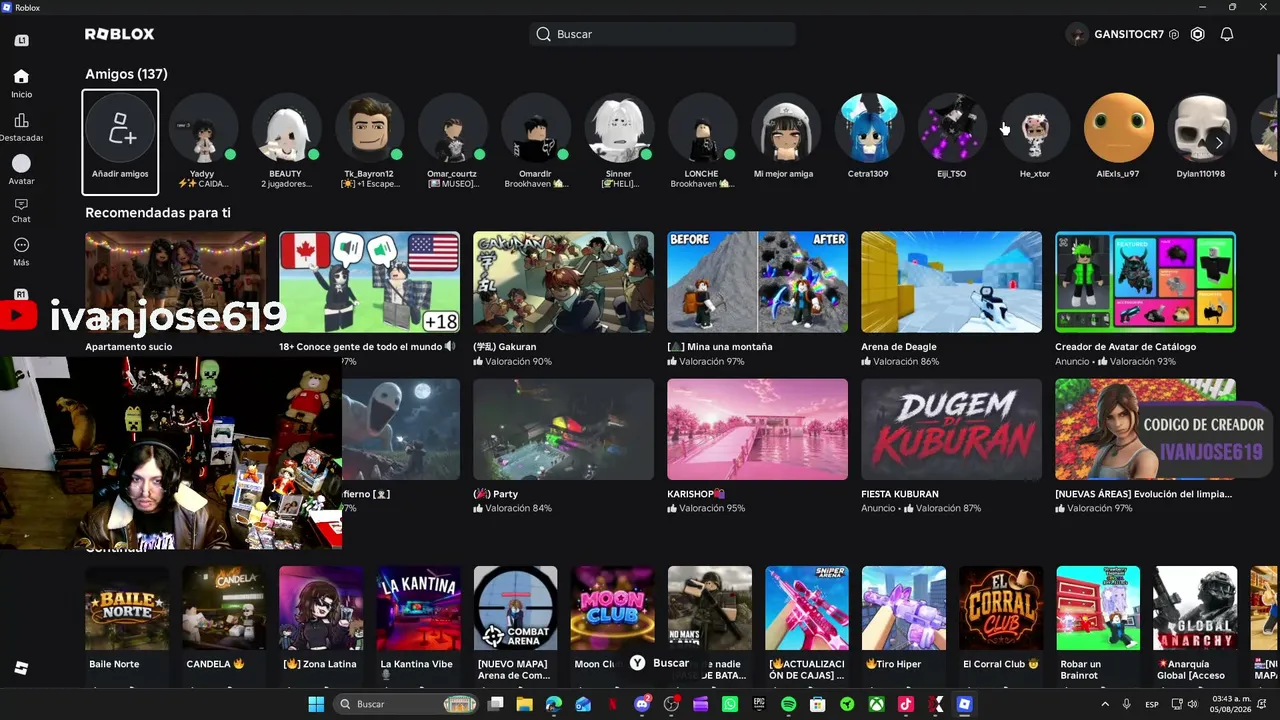The width and height of the screenshot is (1280, 720).
Task: Open Spotify from the taskbar
Action: (788, 704)
